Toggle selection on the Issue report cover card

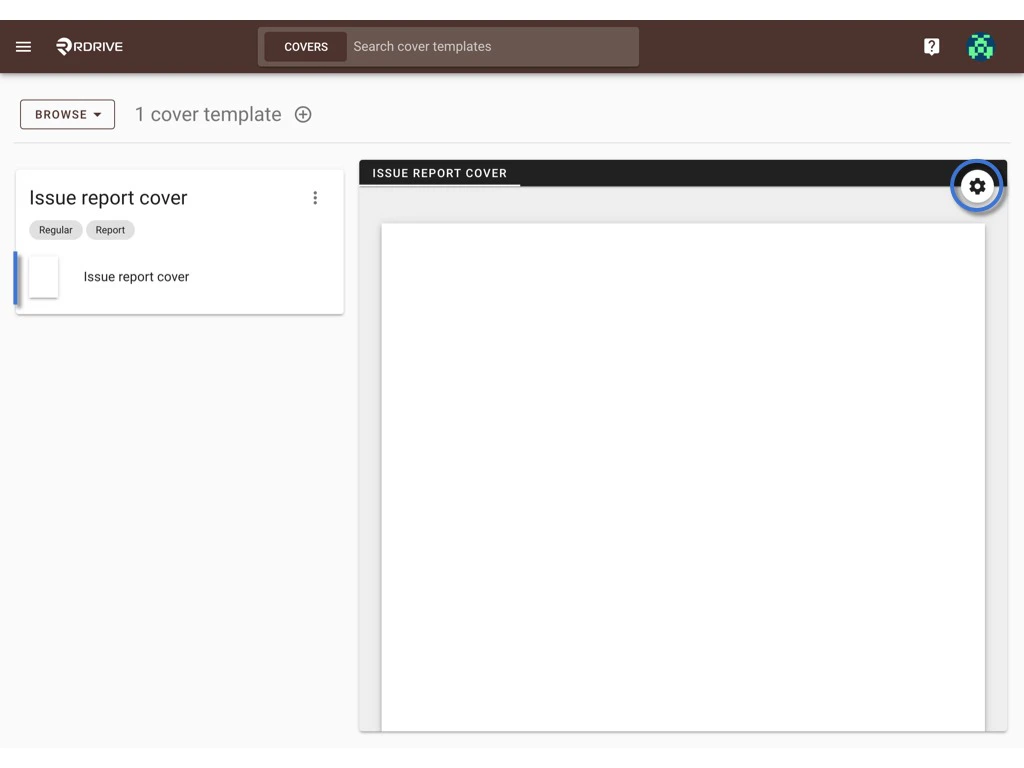tap(44, 277)
